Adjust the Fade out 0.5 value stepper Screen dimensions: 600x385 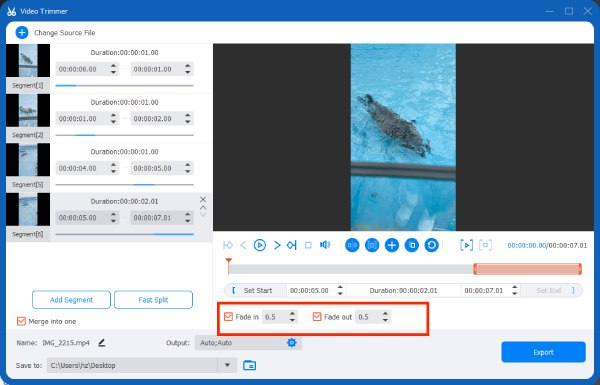[385, 316]
